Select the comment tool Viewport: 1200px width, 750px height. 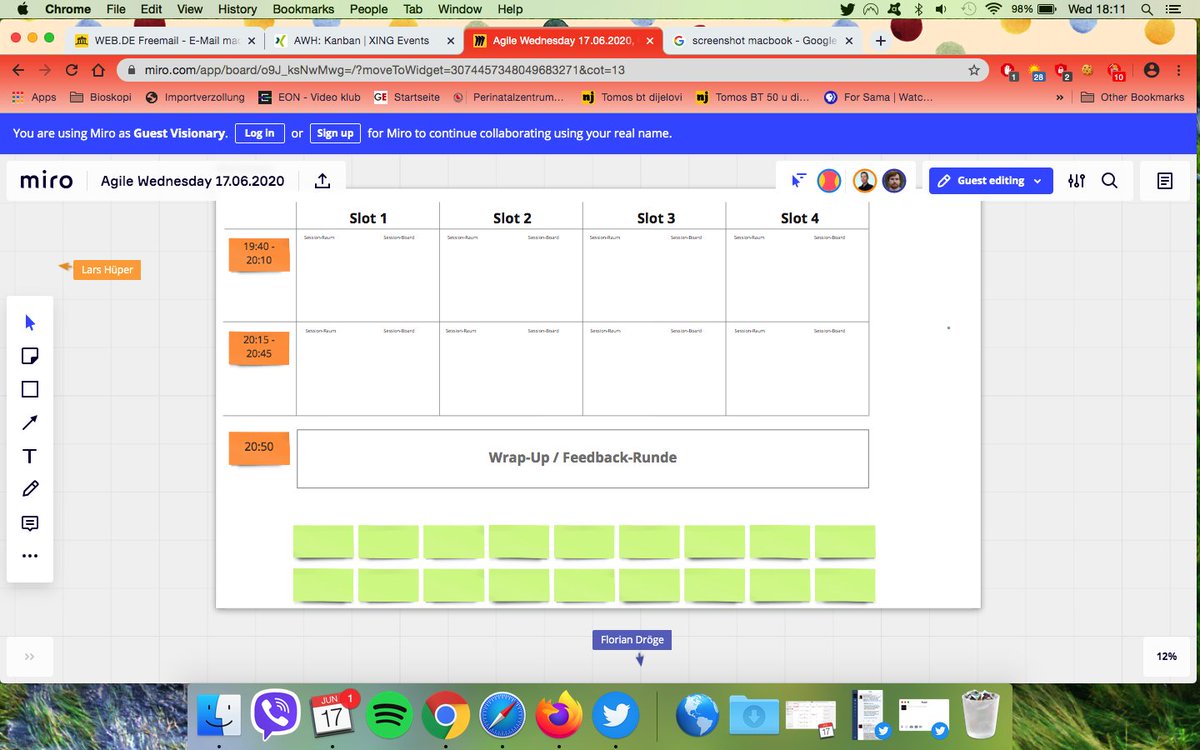30,523
